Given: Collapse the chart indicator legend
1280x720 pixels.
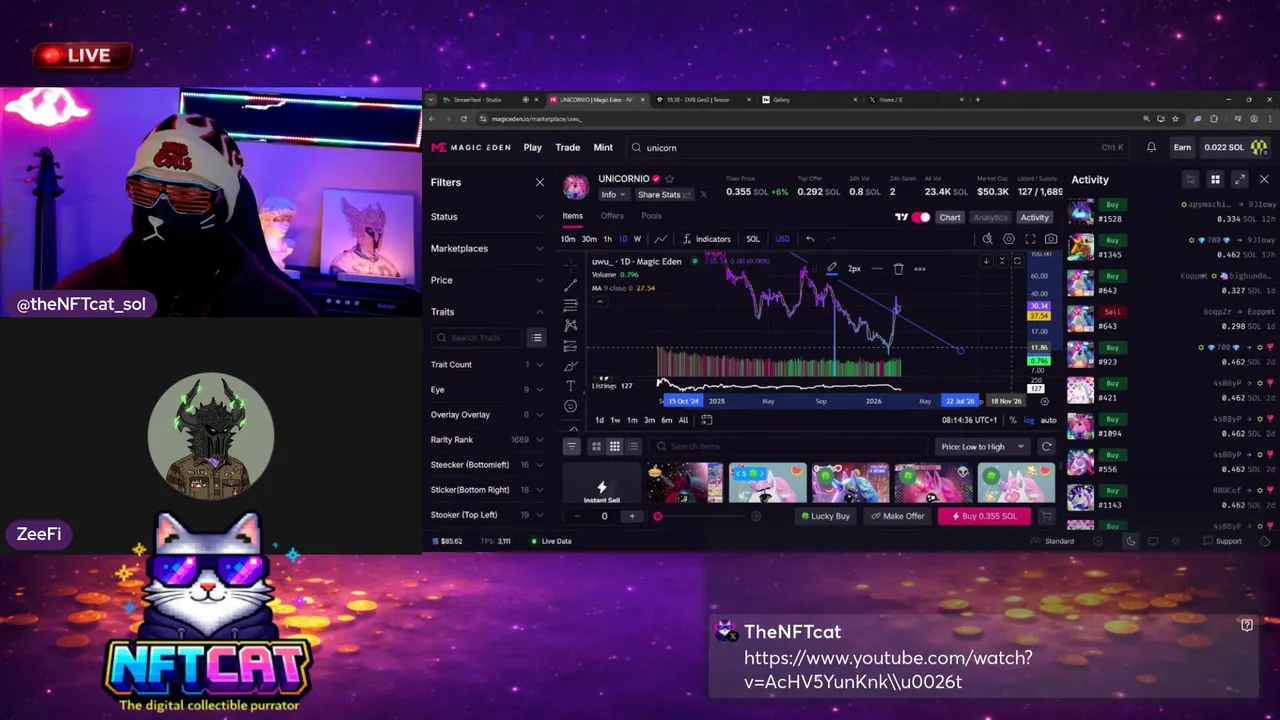Looking at the screenshot, I should (x=599, y=301).
